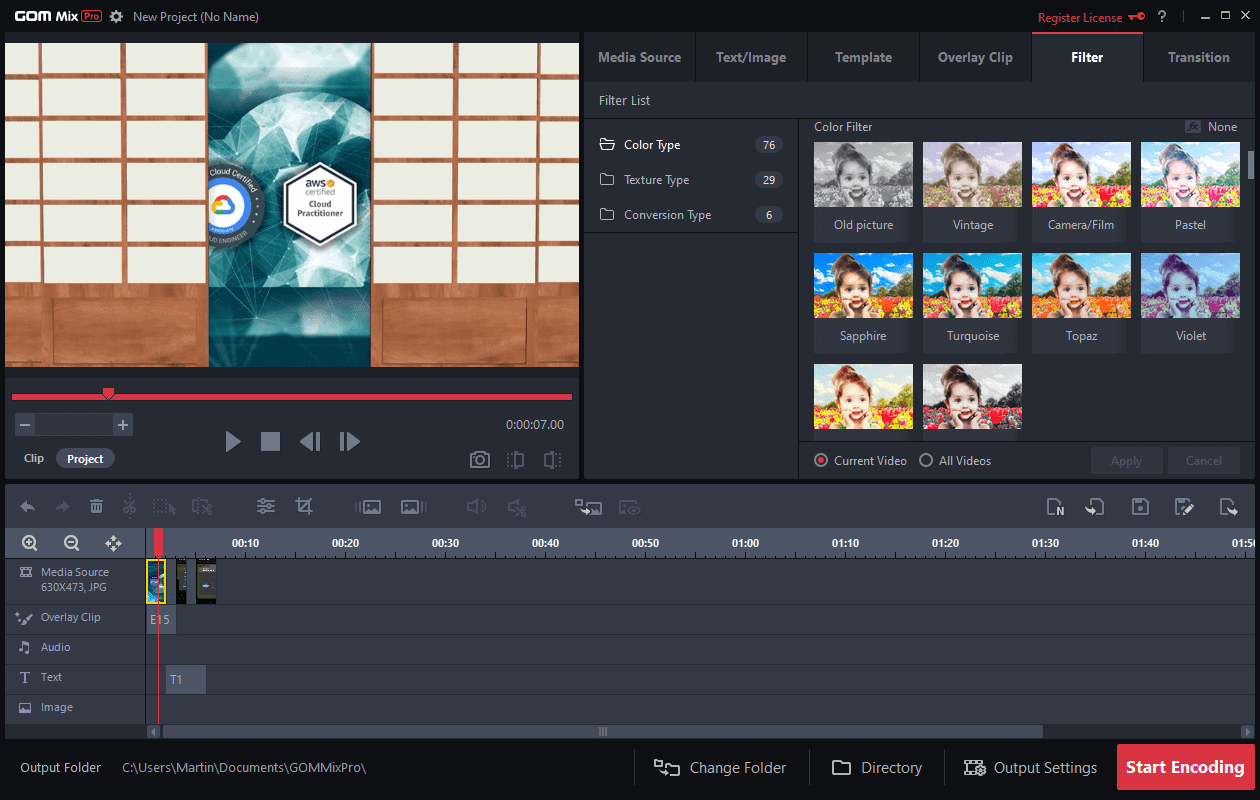Switch preview to Clip mode

coord(34,459)
